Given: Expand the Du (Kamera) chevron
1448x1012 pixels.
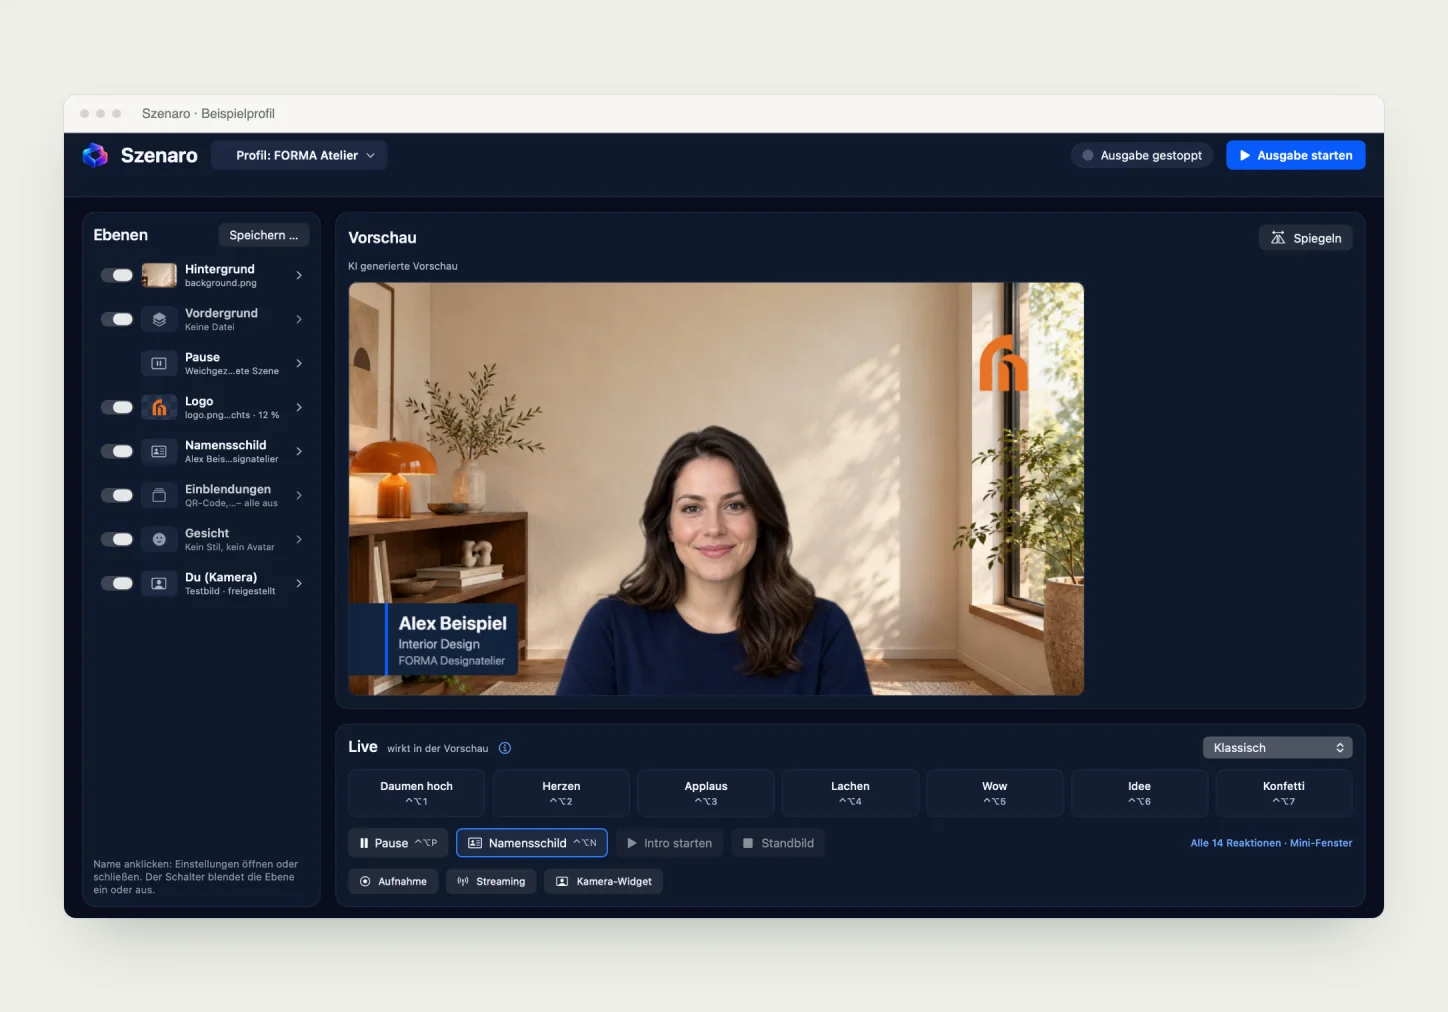Looking at the screenshot, I should point(299,583).
